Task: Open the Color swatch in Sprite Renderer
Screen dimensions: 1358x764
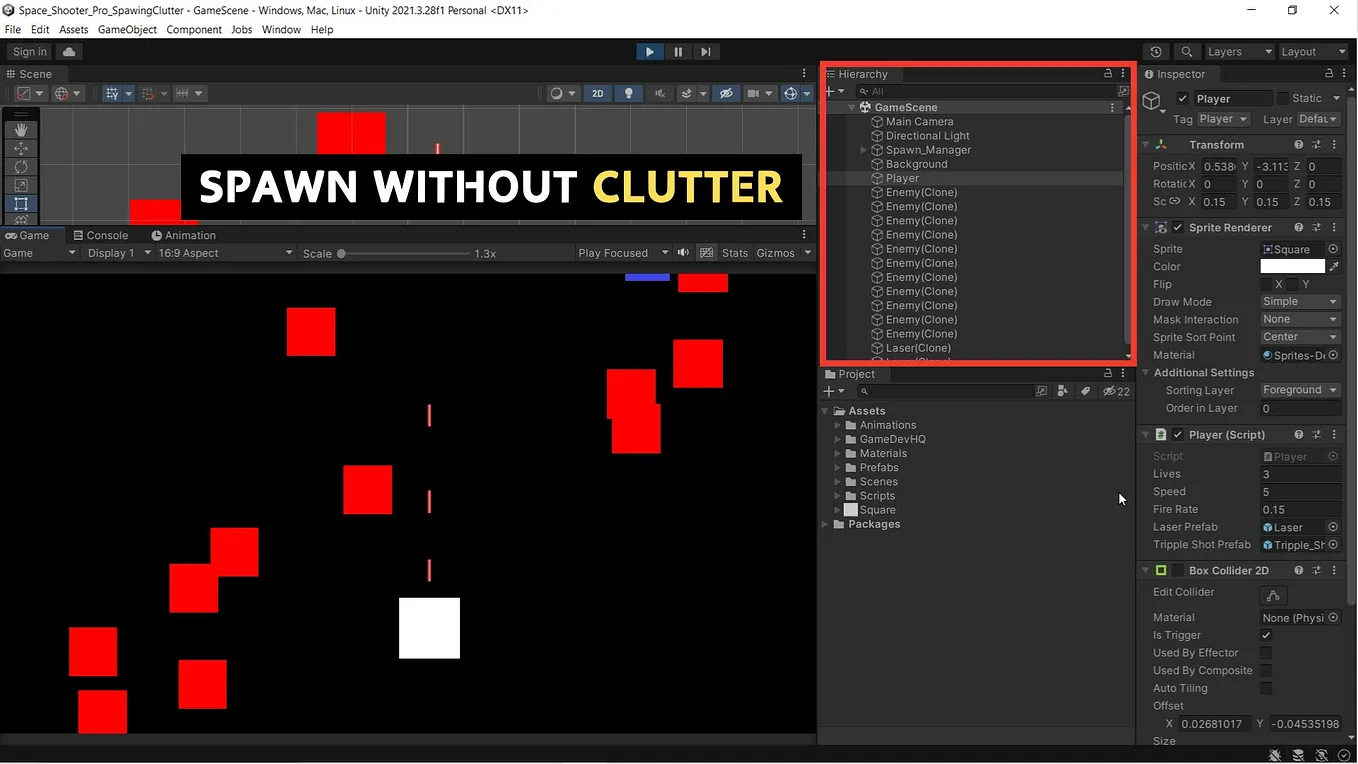Action: click(x=1295, y=266)
